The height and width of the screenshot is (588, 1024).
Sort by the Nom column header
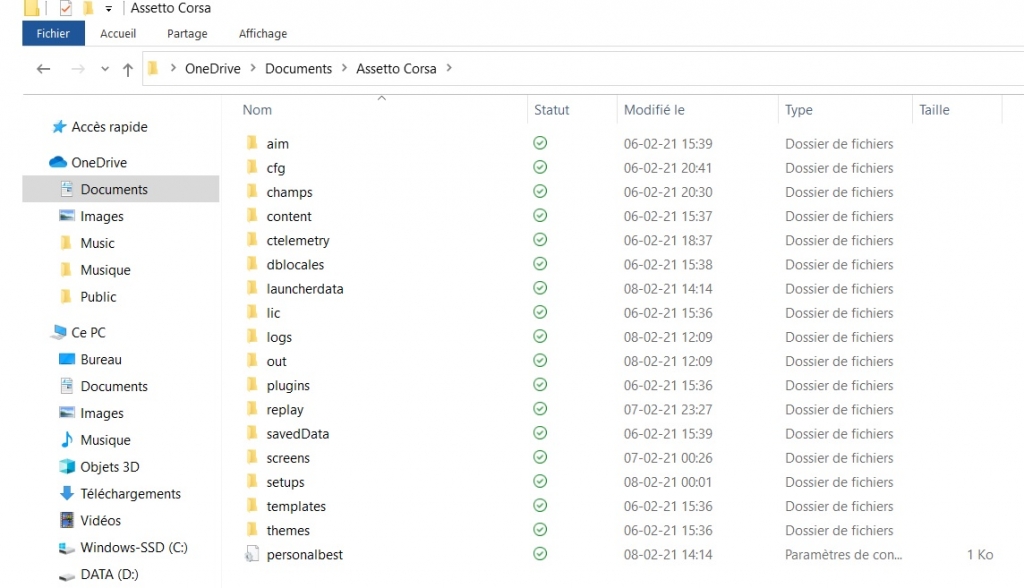coord(257,110)
